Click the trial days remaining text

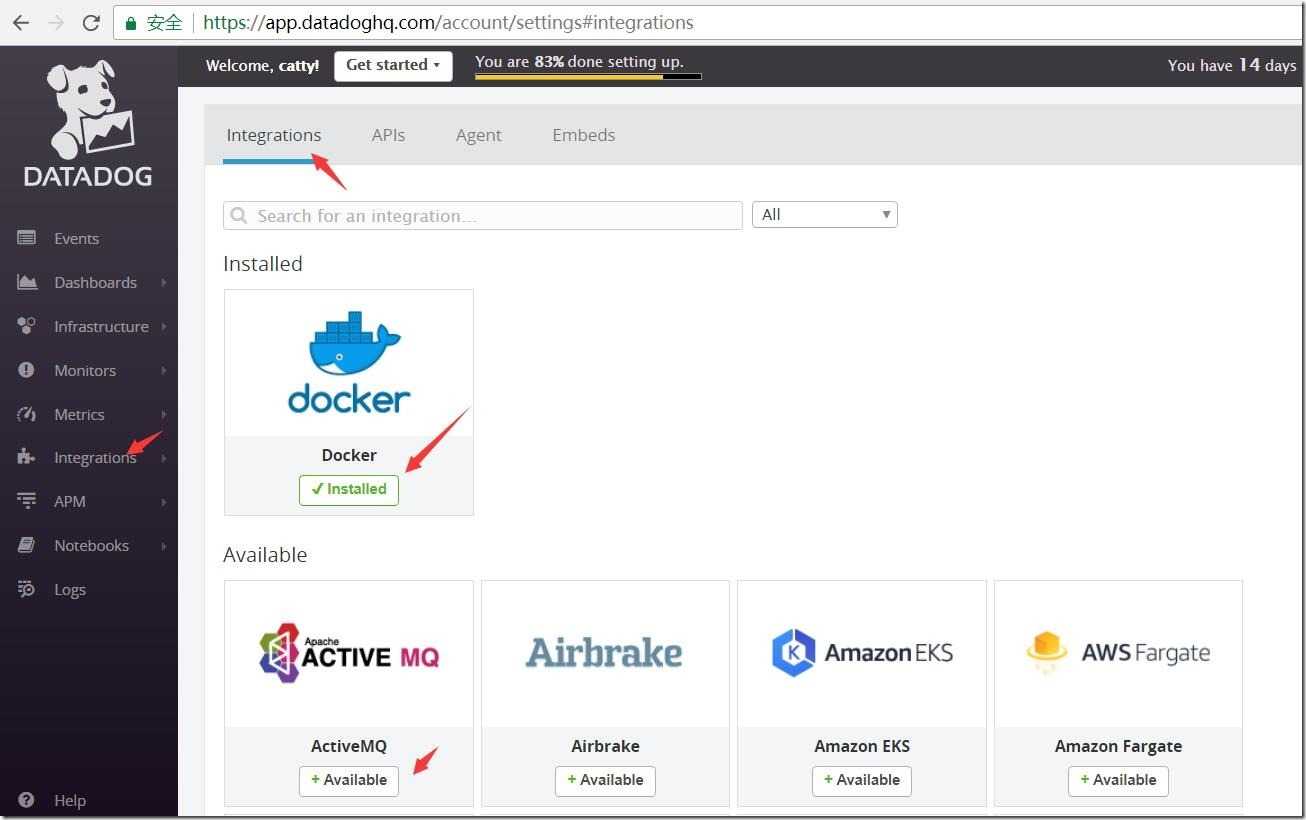[x=1232, y=65]
